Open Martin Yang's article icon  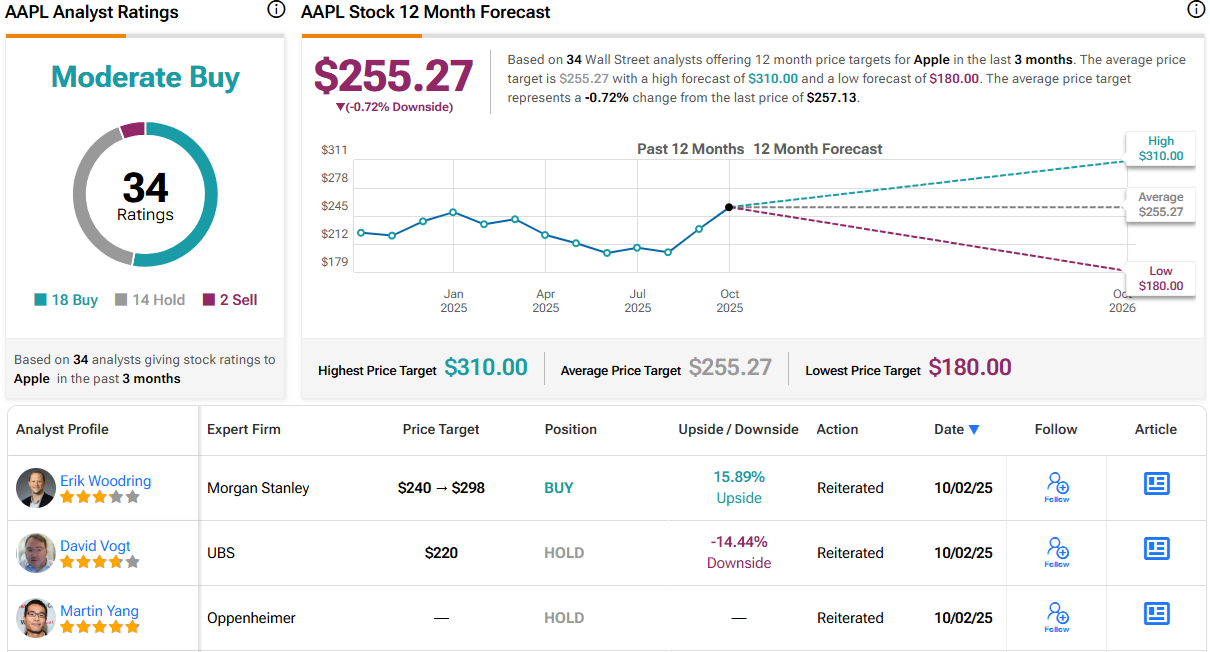(x=1156, y=613)
